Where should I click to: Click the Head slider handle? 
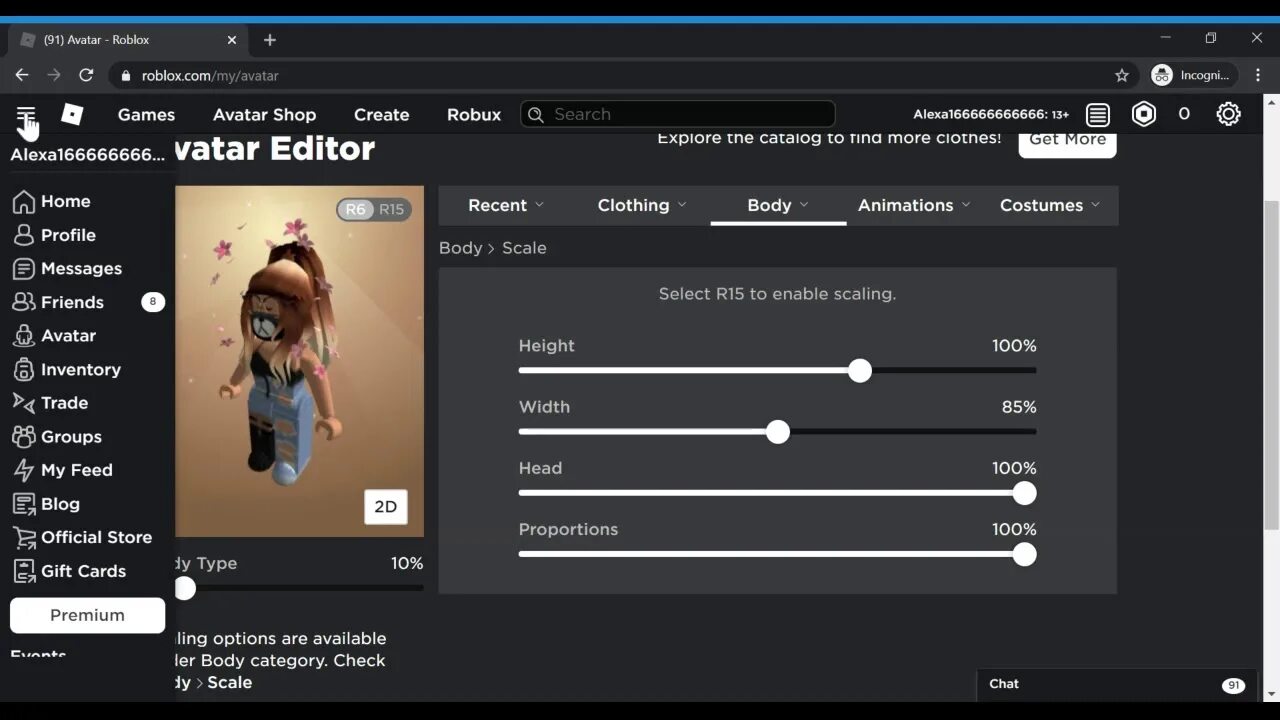(x=1024, y=493)
